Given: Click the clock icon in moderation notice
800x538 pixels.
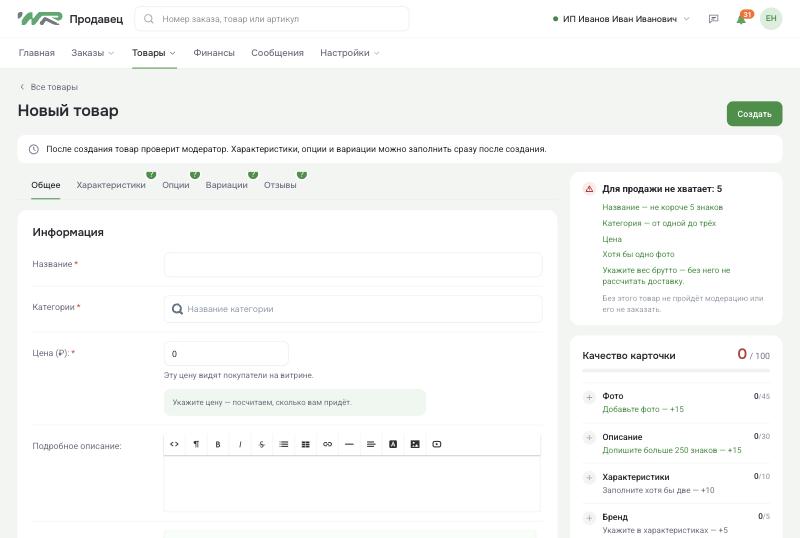Looking at the screenshot, I should pyautogui.click(x=34, y=149).
